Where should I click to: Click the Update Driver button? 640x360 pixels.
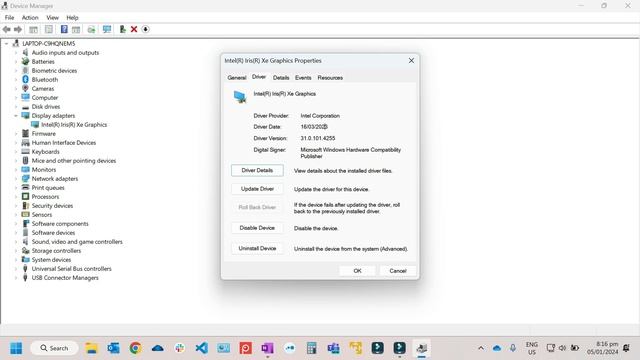point(257,189)
